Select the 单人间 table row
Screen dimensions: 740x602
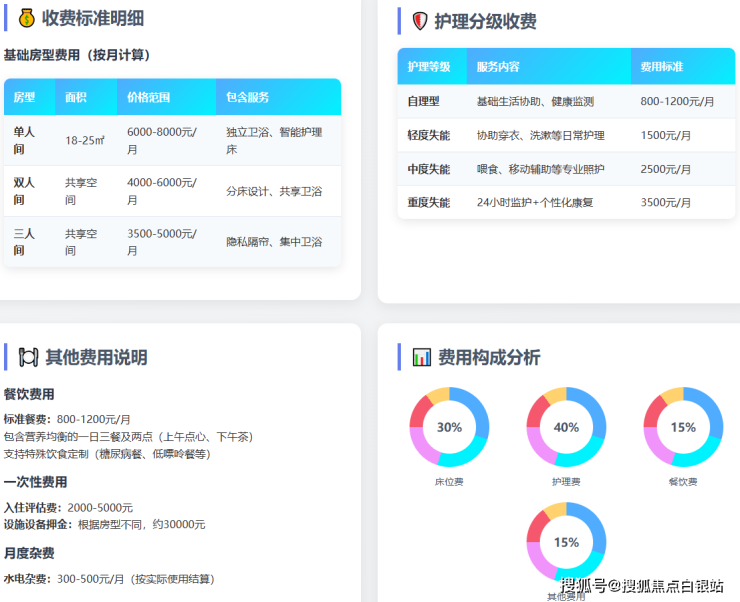(x=172, y=140)
